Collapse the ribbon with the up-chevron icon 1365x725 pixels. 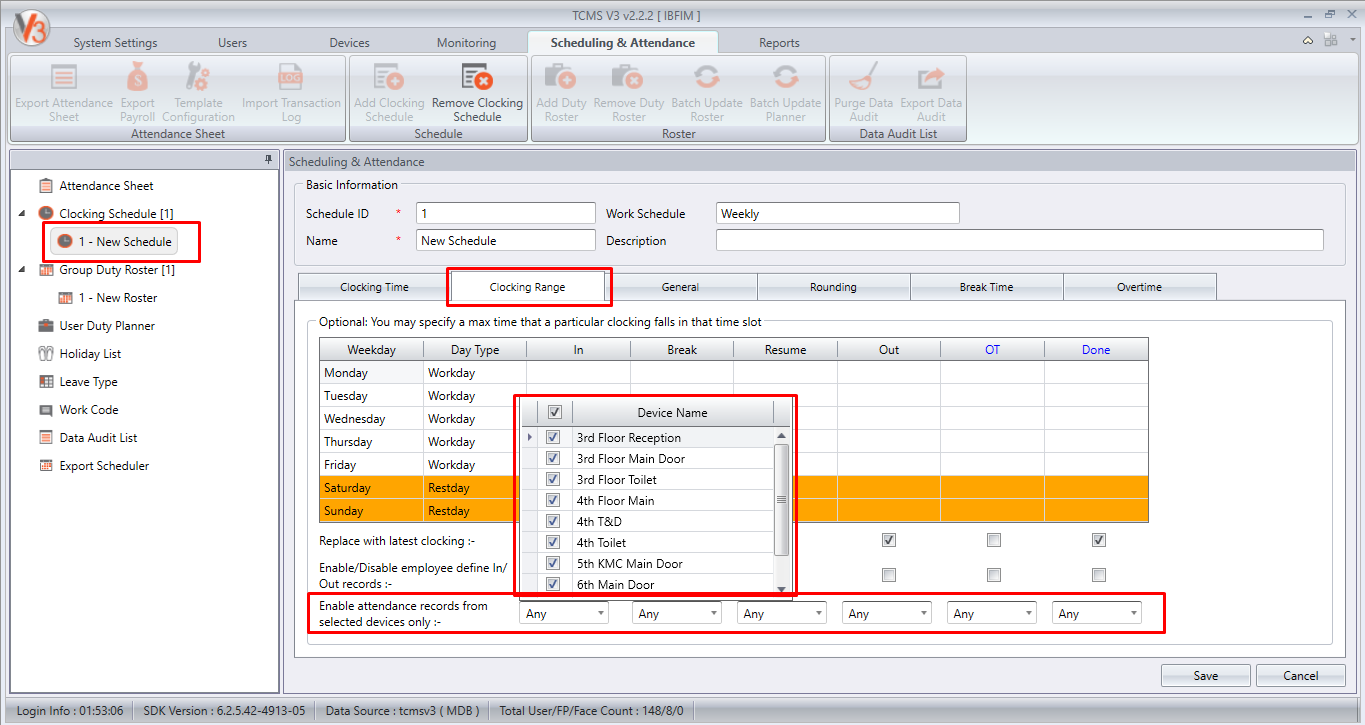click(1308, 41)
